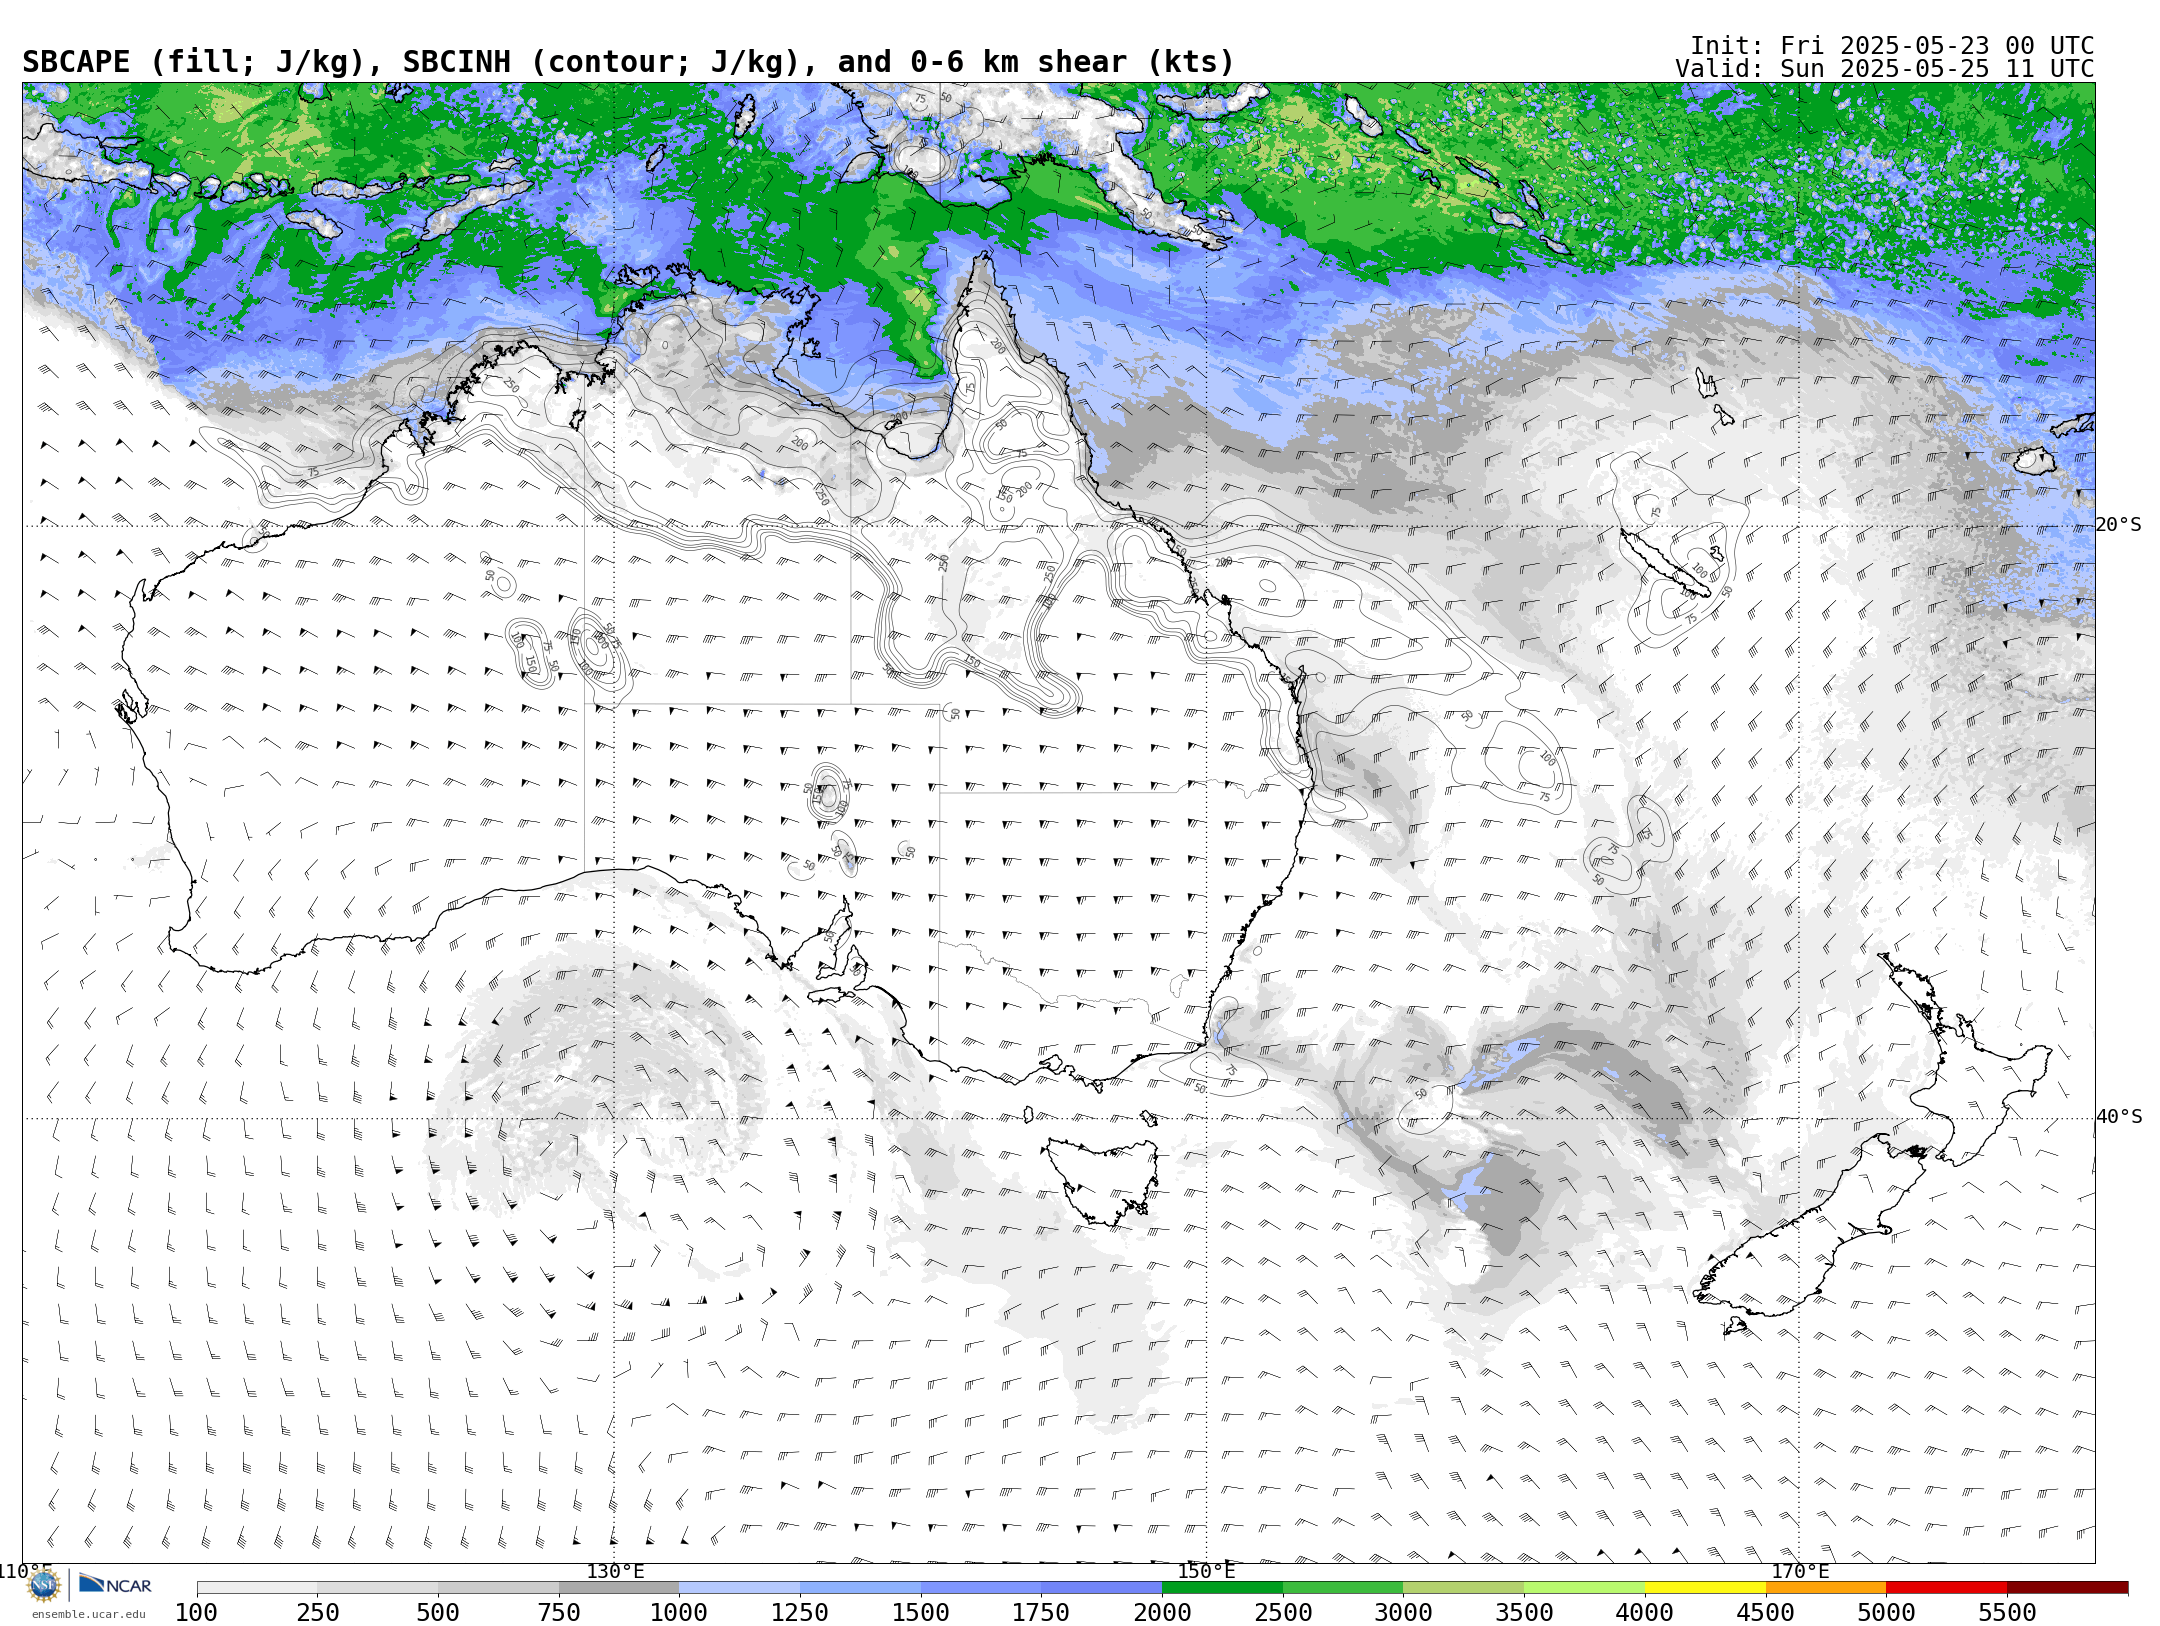The height and width of the screenshot is (1626, 2160).
Task: Click the red 5000–5500 colorbar segment
Action: tap(1947, 1588)
